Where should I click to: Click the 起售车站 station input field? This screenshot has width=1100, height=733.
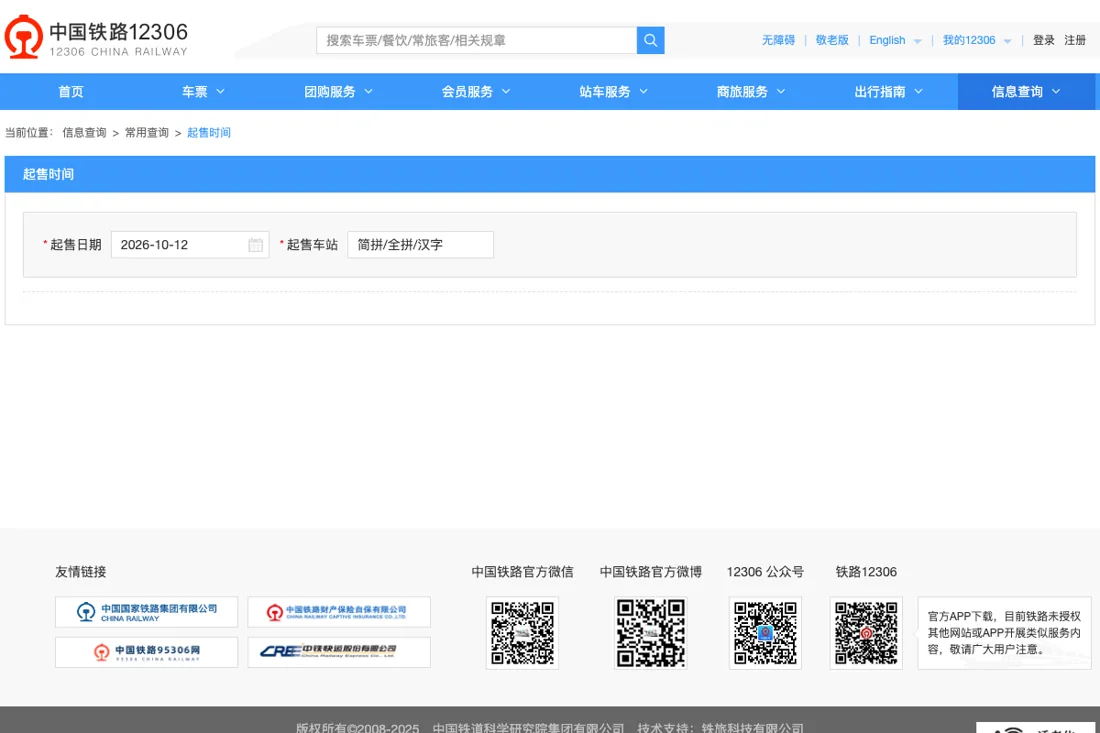click(420, 245)
